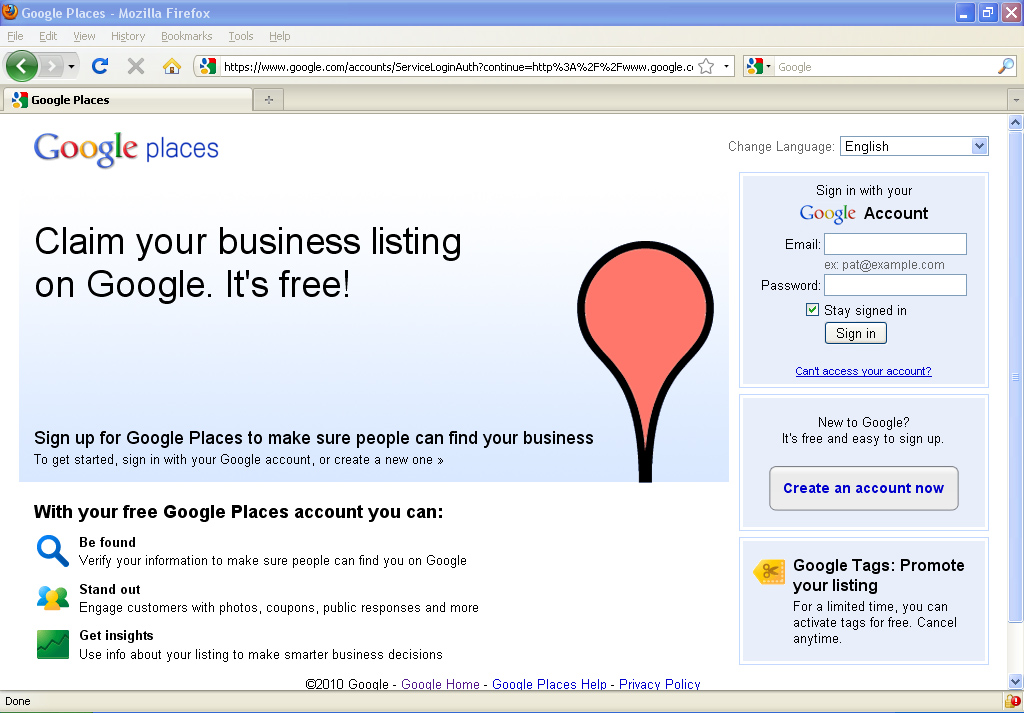The image size is (1024, 713).
Task: Click the grayed Forward navigation arrow
Action: click(x=51, y=66)
